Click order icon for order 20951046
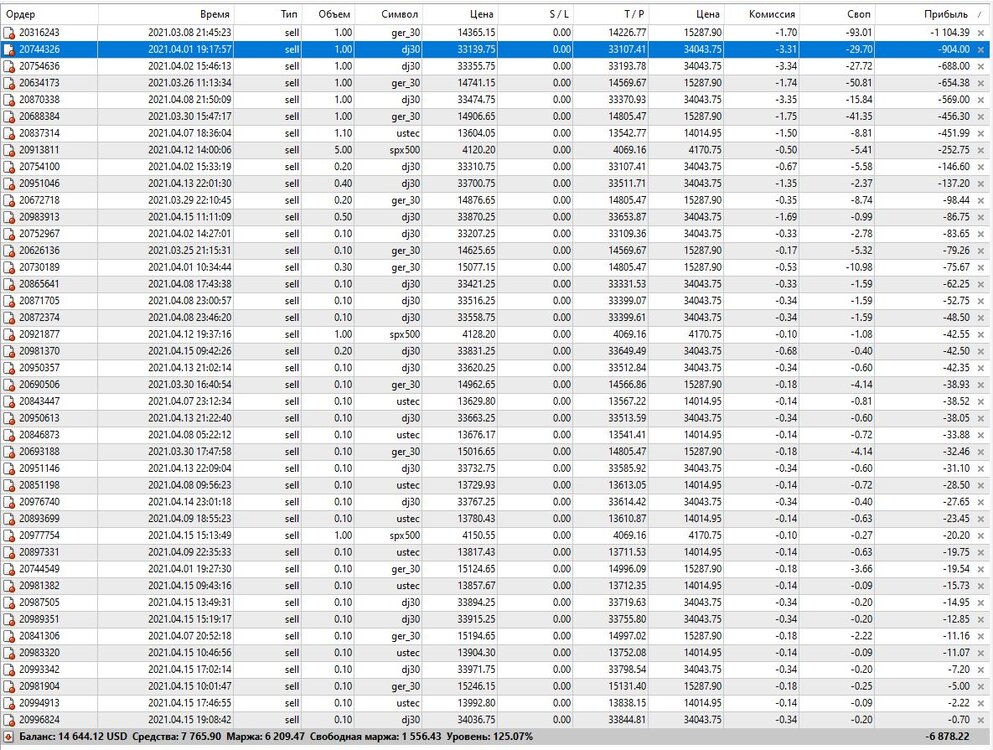The width and height of the screenshot is (993, 750). [9, 184]
